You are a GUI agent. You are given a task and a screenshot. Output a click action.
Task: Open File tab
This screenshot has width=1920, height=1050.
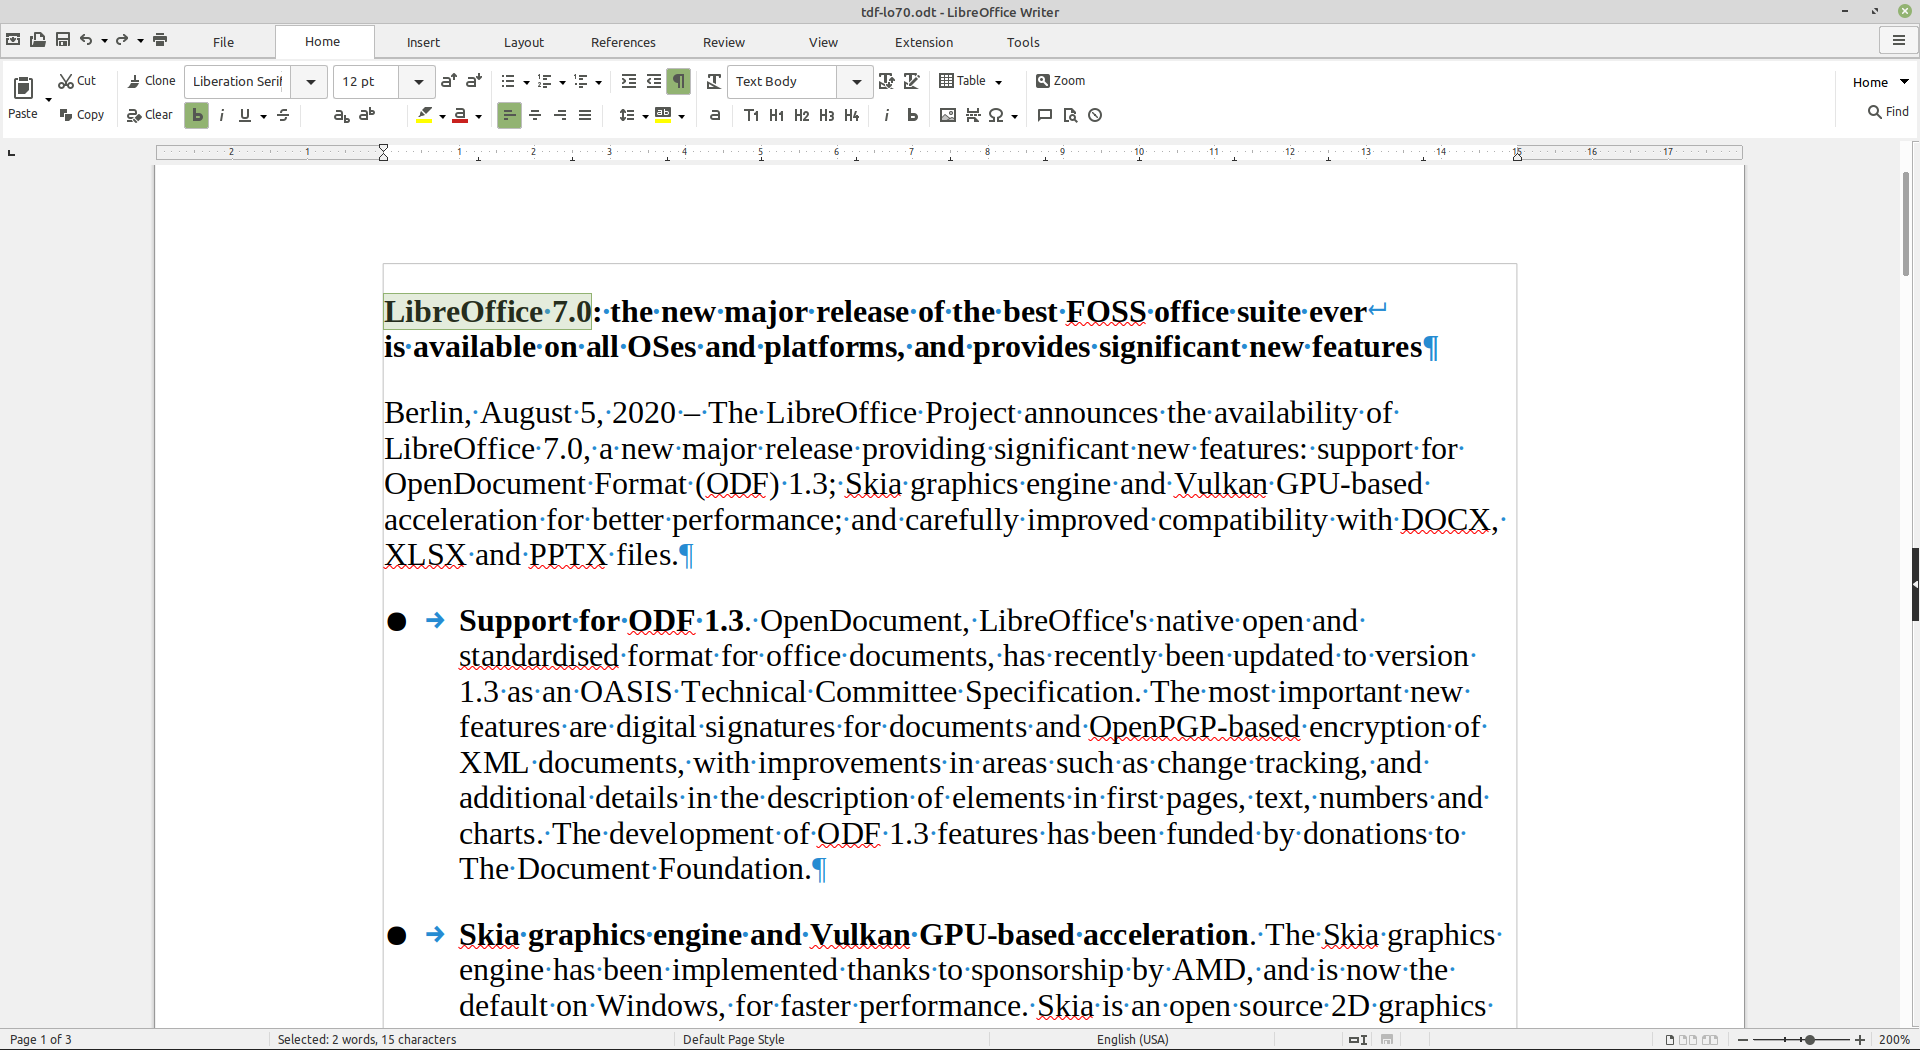click(224, 42)
